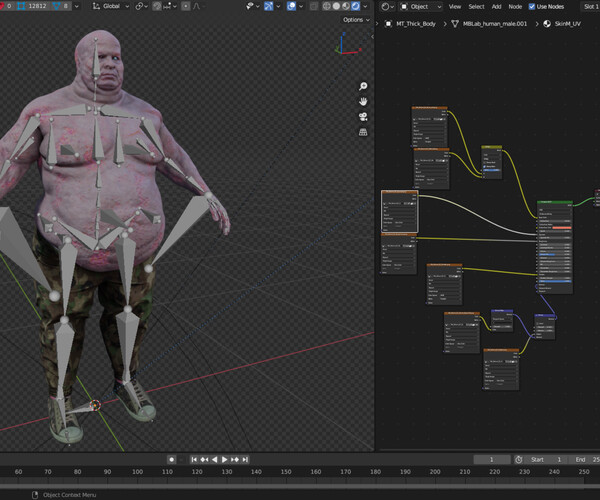The height and width of the screenshot is (500, 600).
Task: Jump to start frame of timeline
Action: click(x=194, y=459)
